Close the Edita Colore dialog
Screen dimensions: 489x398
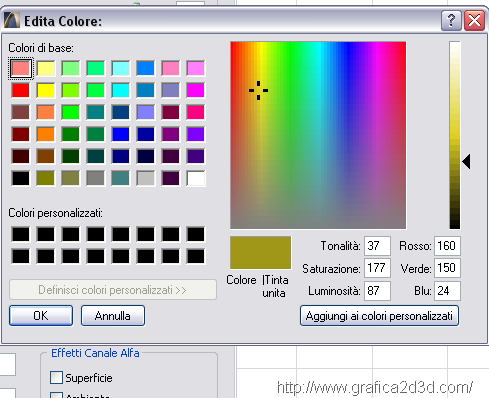pyautogui.click(x=474, y=20)
